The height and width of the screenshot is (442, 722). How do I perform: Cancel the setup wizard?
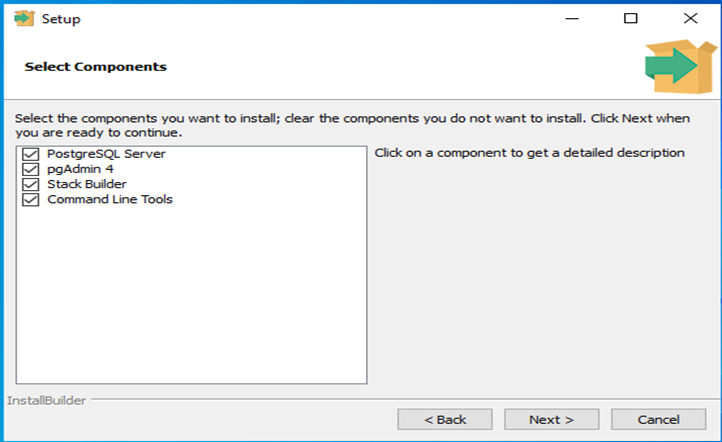tap(658, 419)
